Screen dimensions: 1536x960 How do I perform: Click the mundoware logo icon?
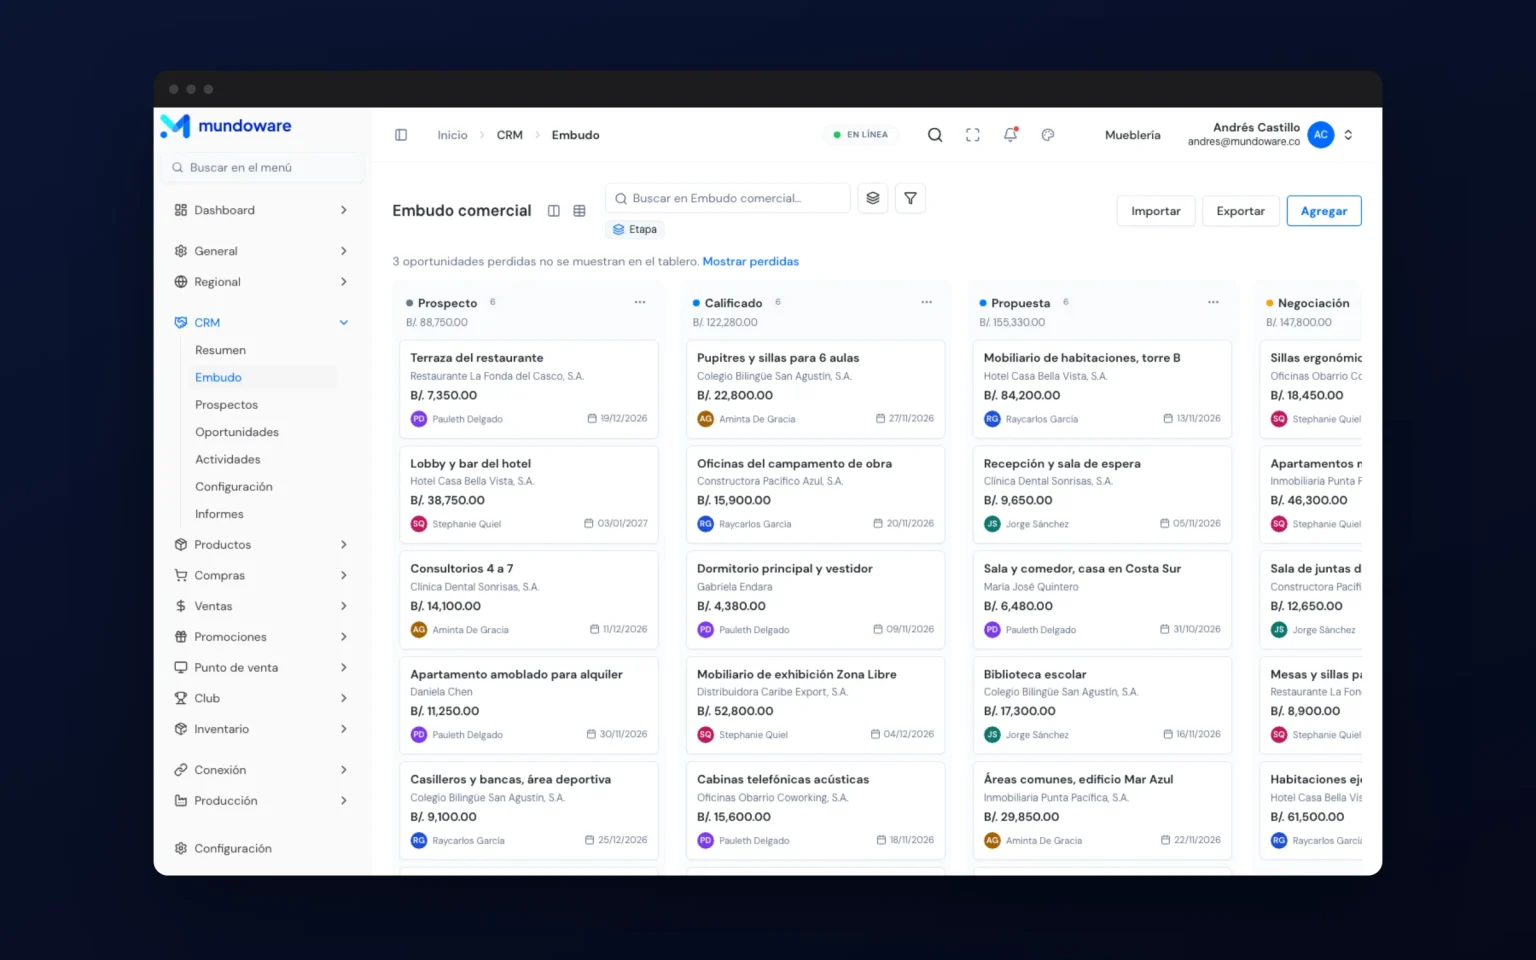[x=175, y=125]
